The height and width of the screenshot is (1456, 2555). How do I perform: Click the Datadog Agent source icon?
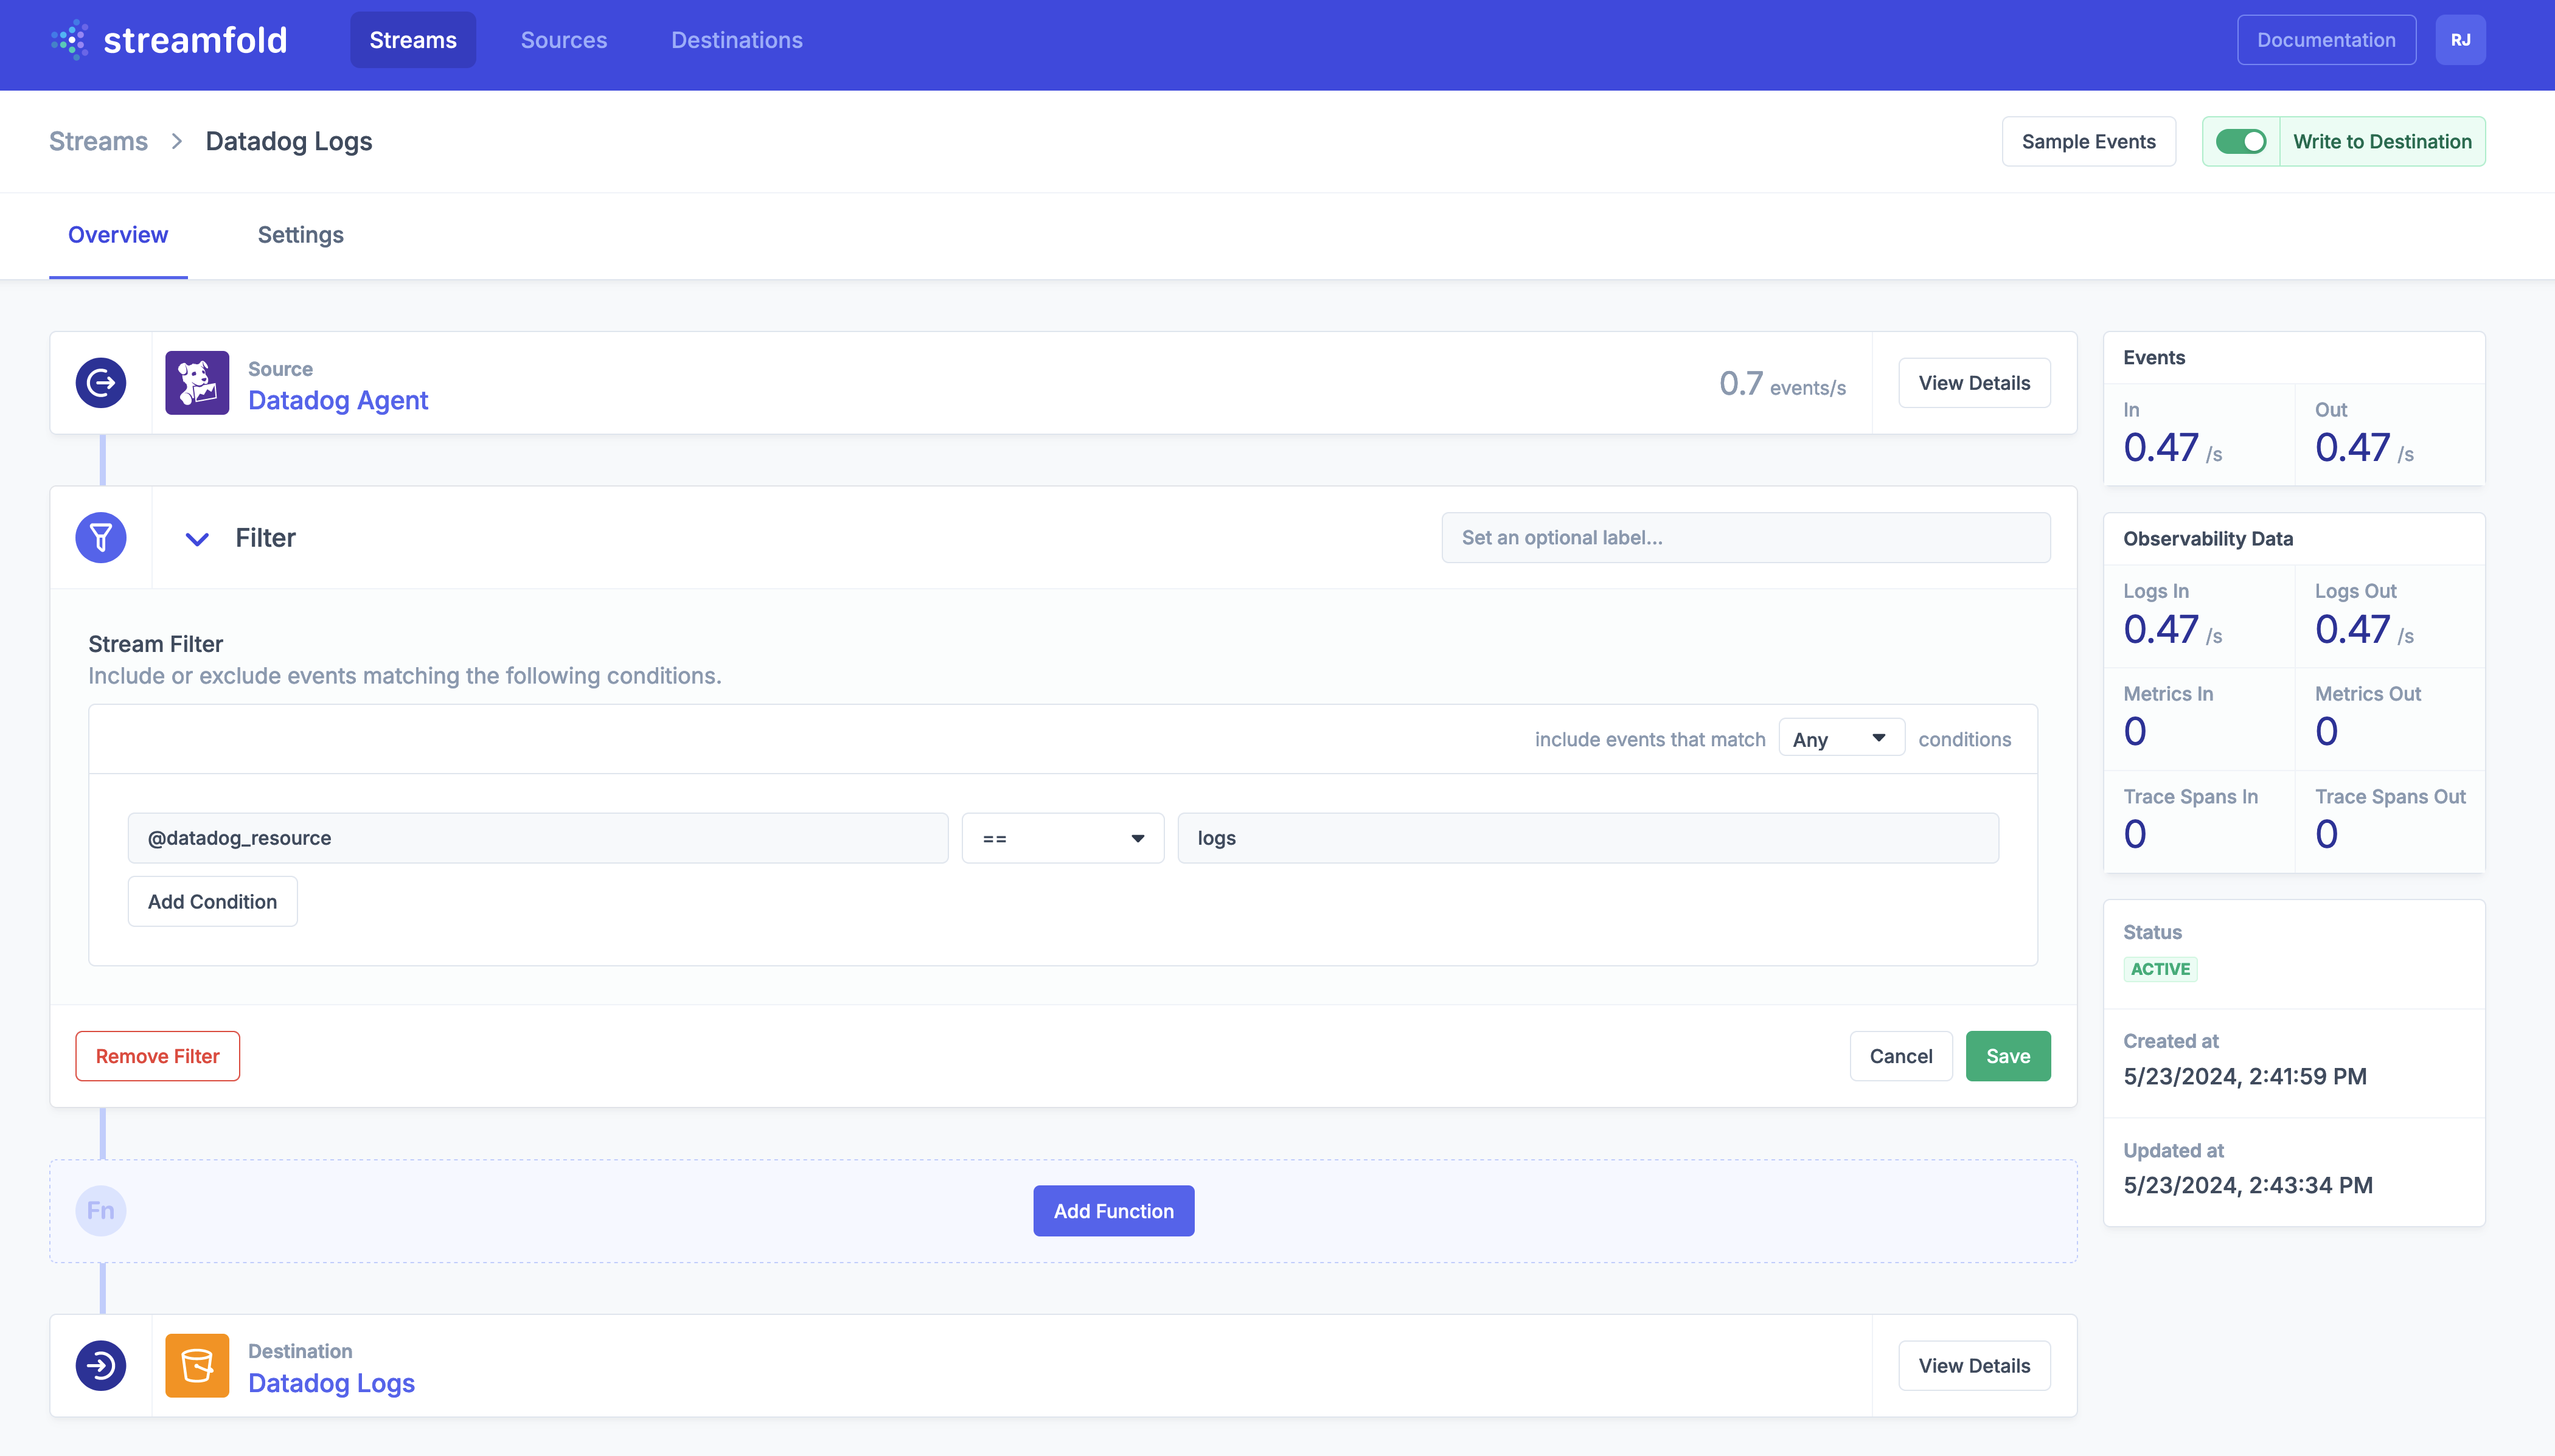196,384
